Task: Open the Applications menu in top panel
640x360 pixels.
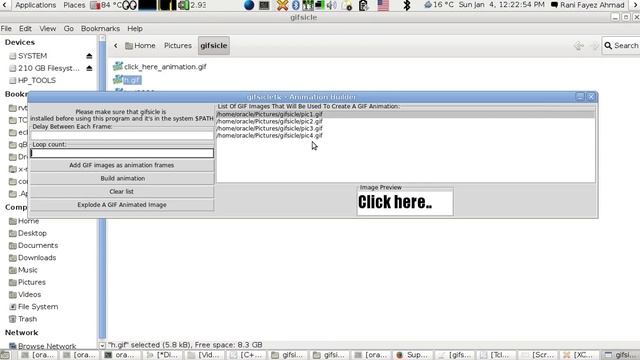Action: coord(36,5)
